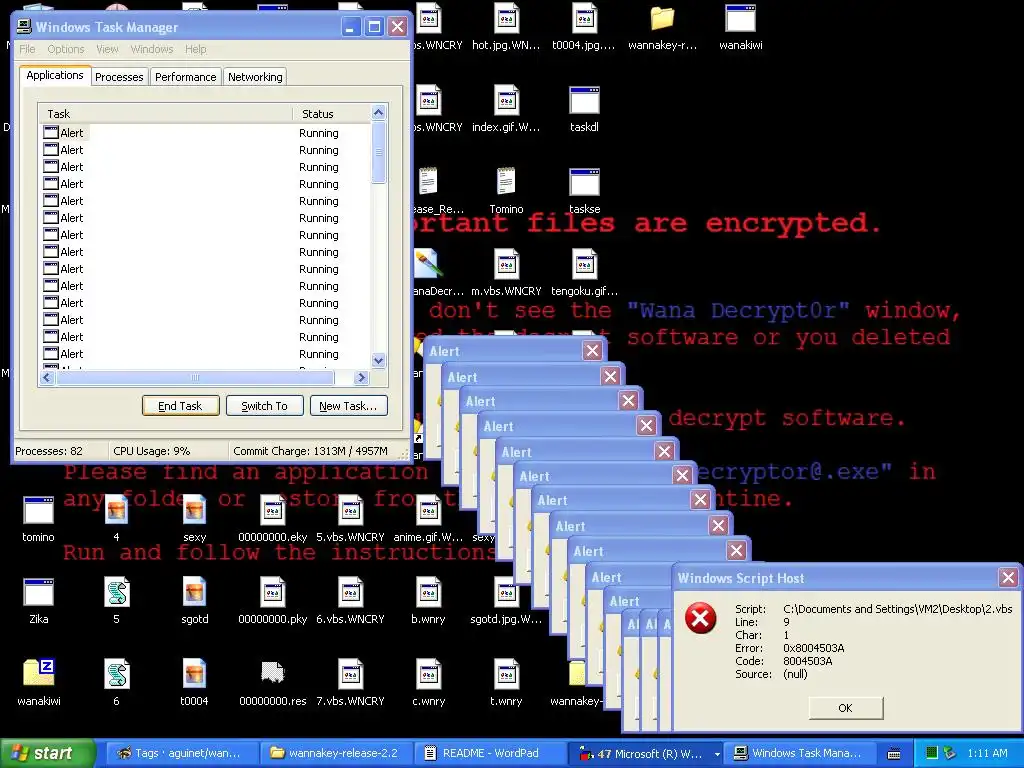Switch to the Processes tab

point(119,76)
